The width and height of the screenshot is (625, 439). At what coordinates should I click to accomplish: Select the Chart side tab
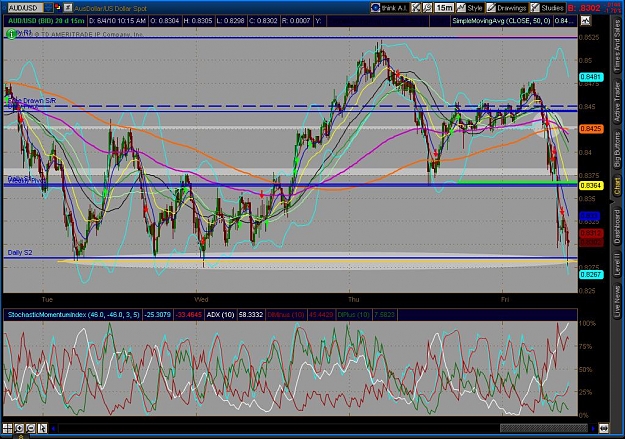tap(617, 187)
